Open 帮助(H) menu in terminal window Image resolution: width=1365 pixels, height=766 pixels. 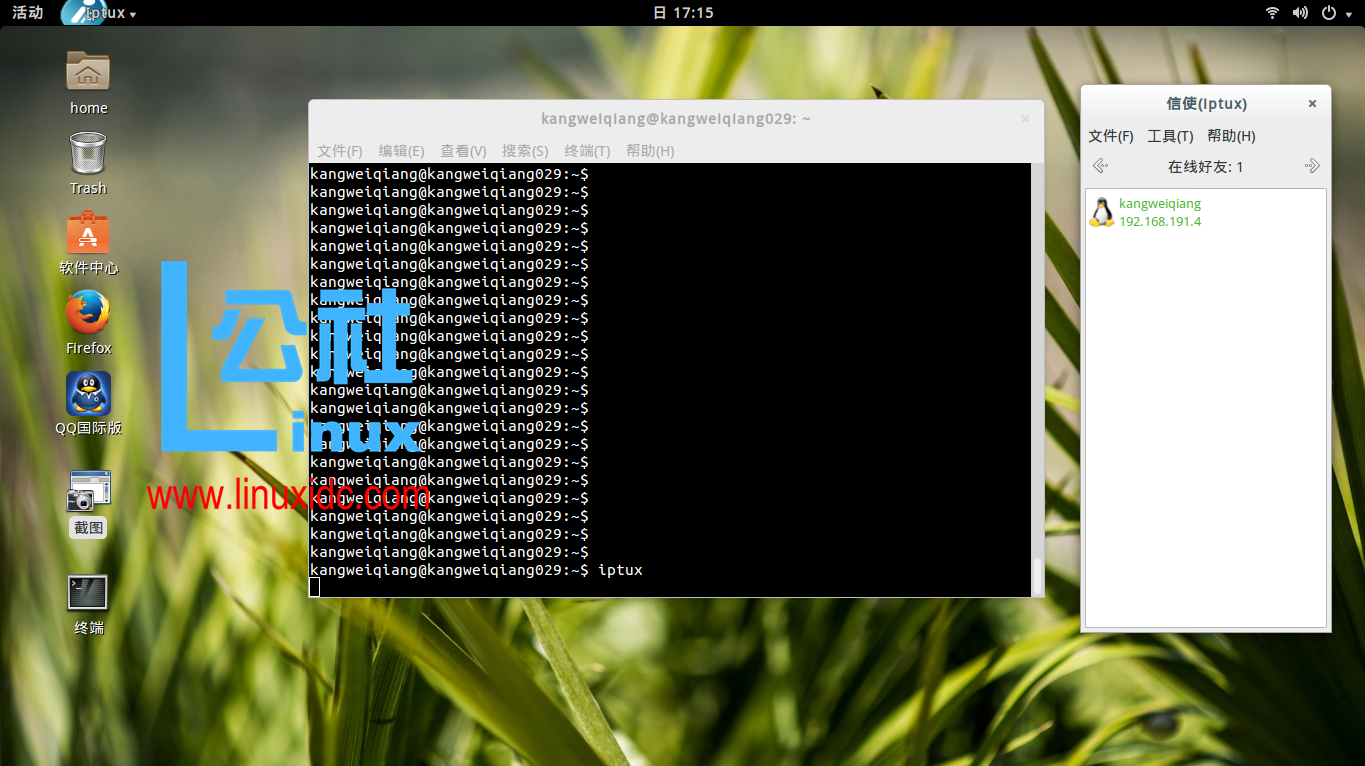tap(650, 151)
